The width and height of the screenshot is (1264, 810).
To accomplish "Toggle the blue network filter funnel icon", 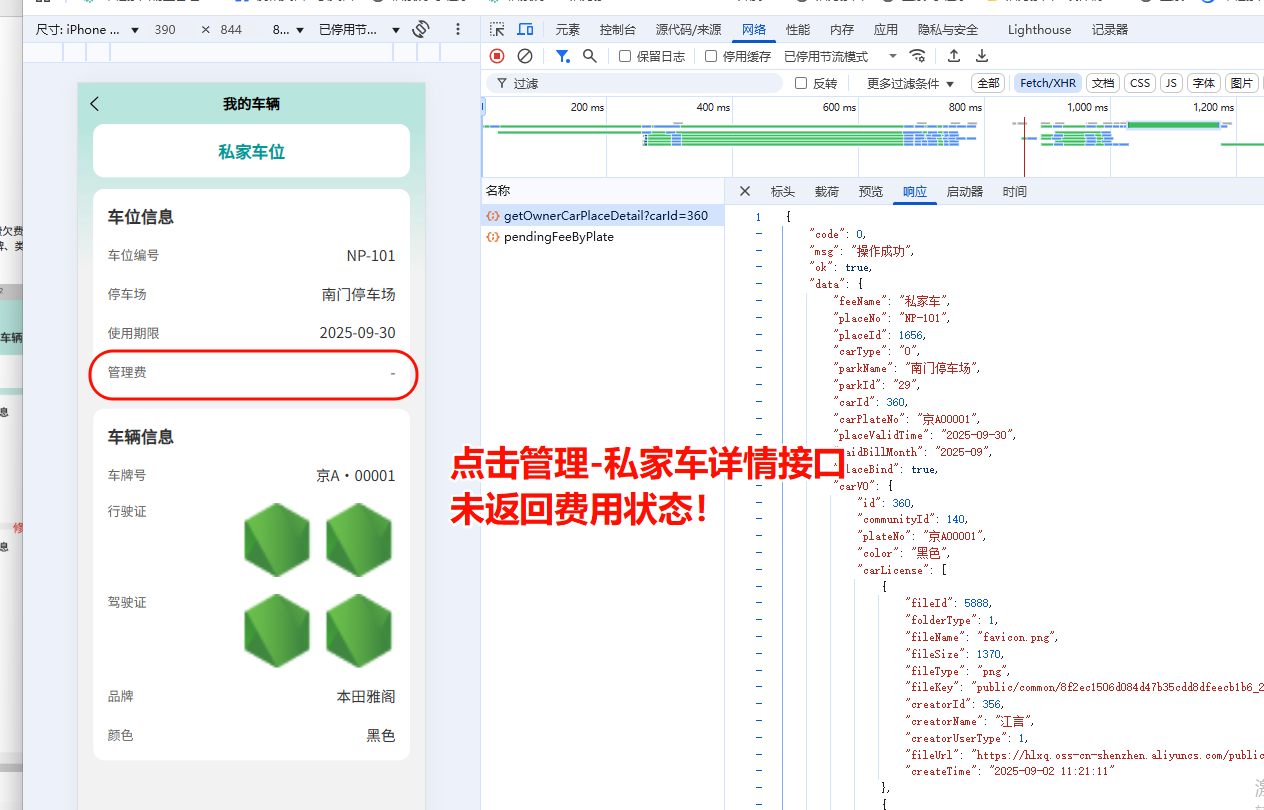I will pyautogui.click(x=563, y=56).
